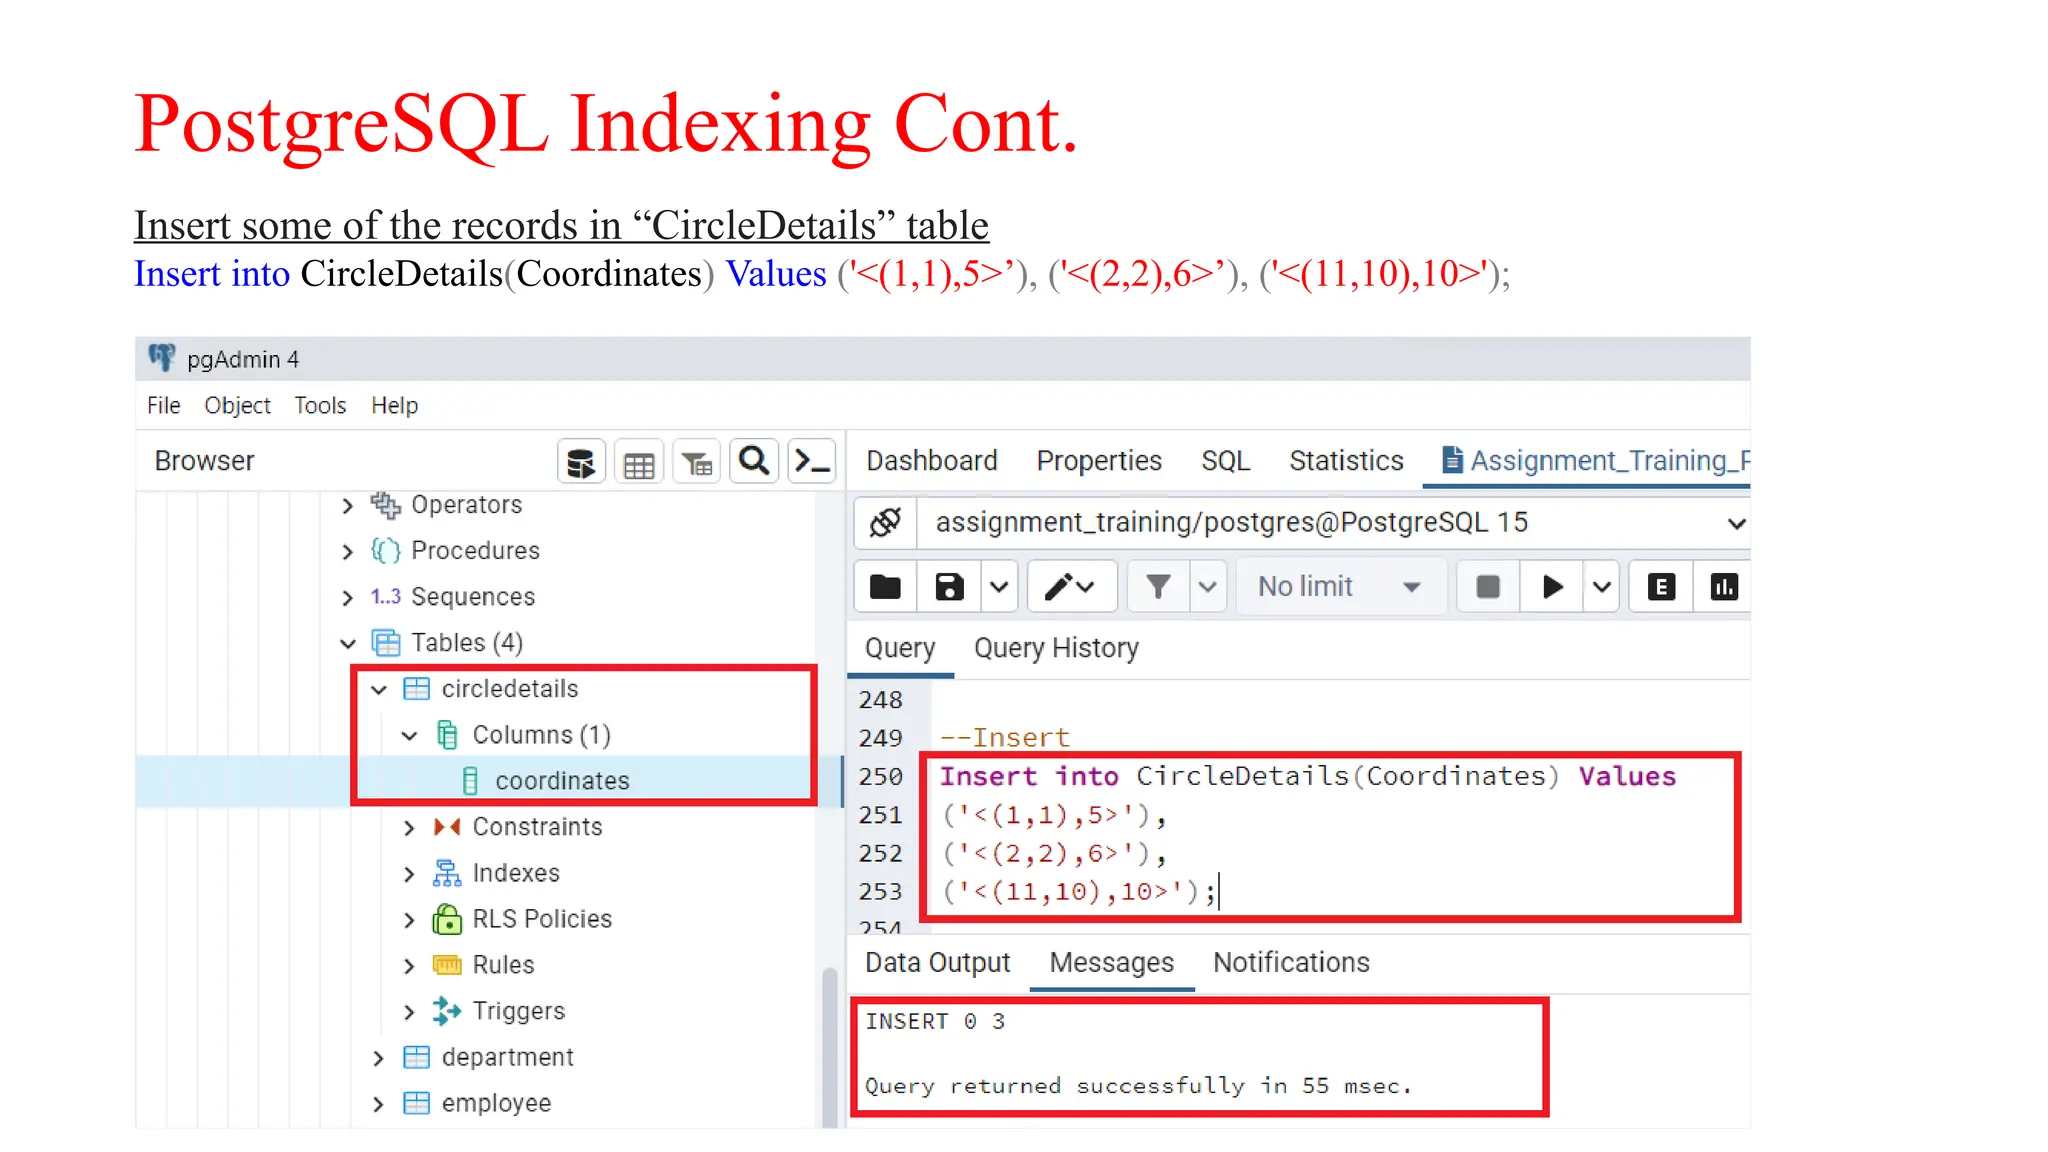Switch to the Statistics tab
The height and width of the screenshot is (1152, 2048).
pyautogui.click(x=1346, y=460)
